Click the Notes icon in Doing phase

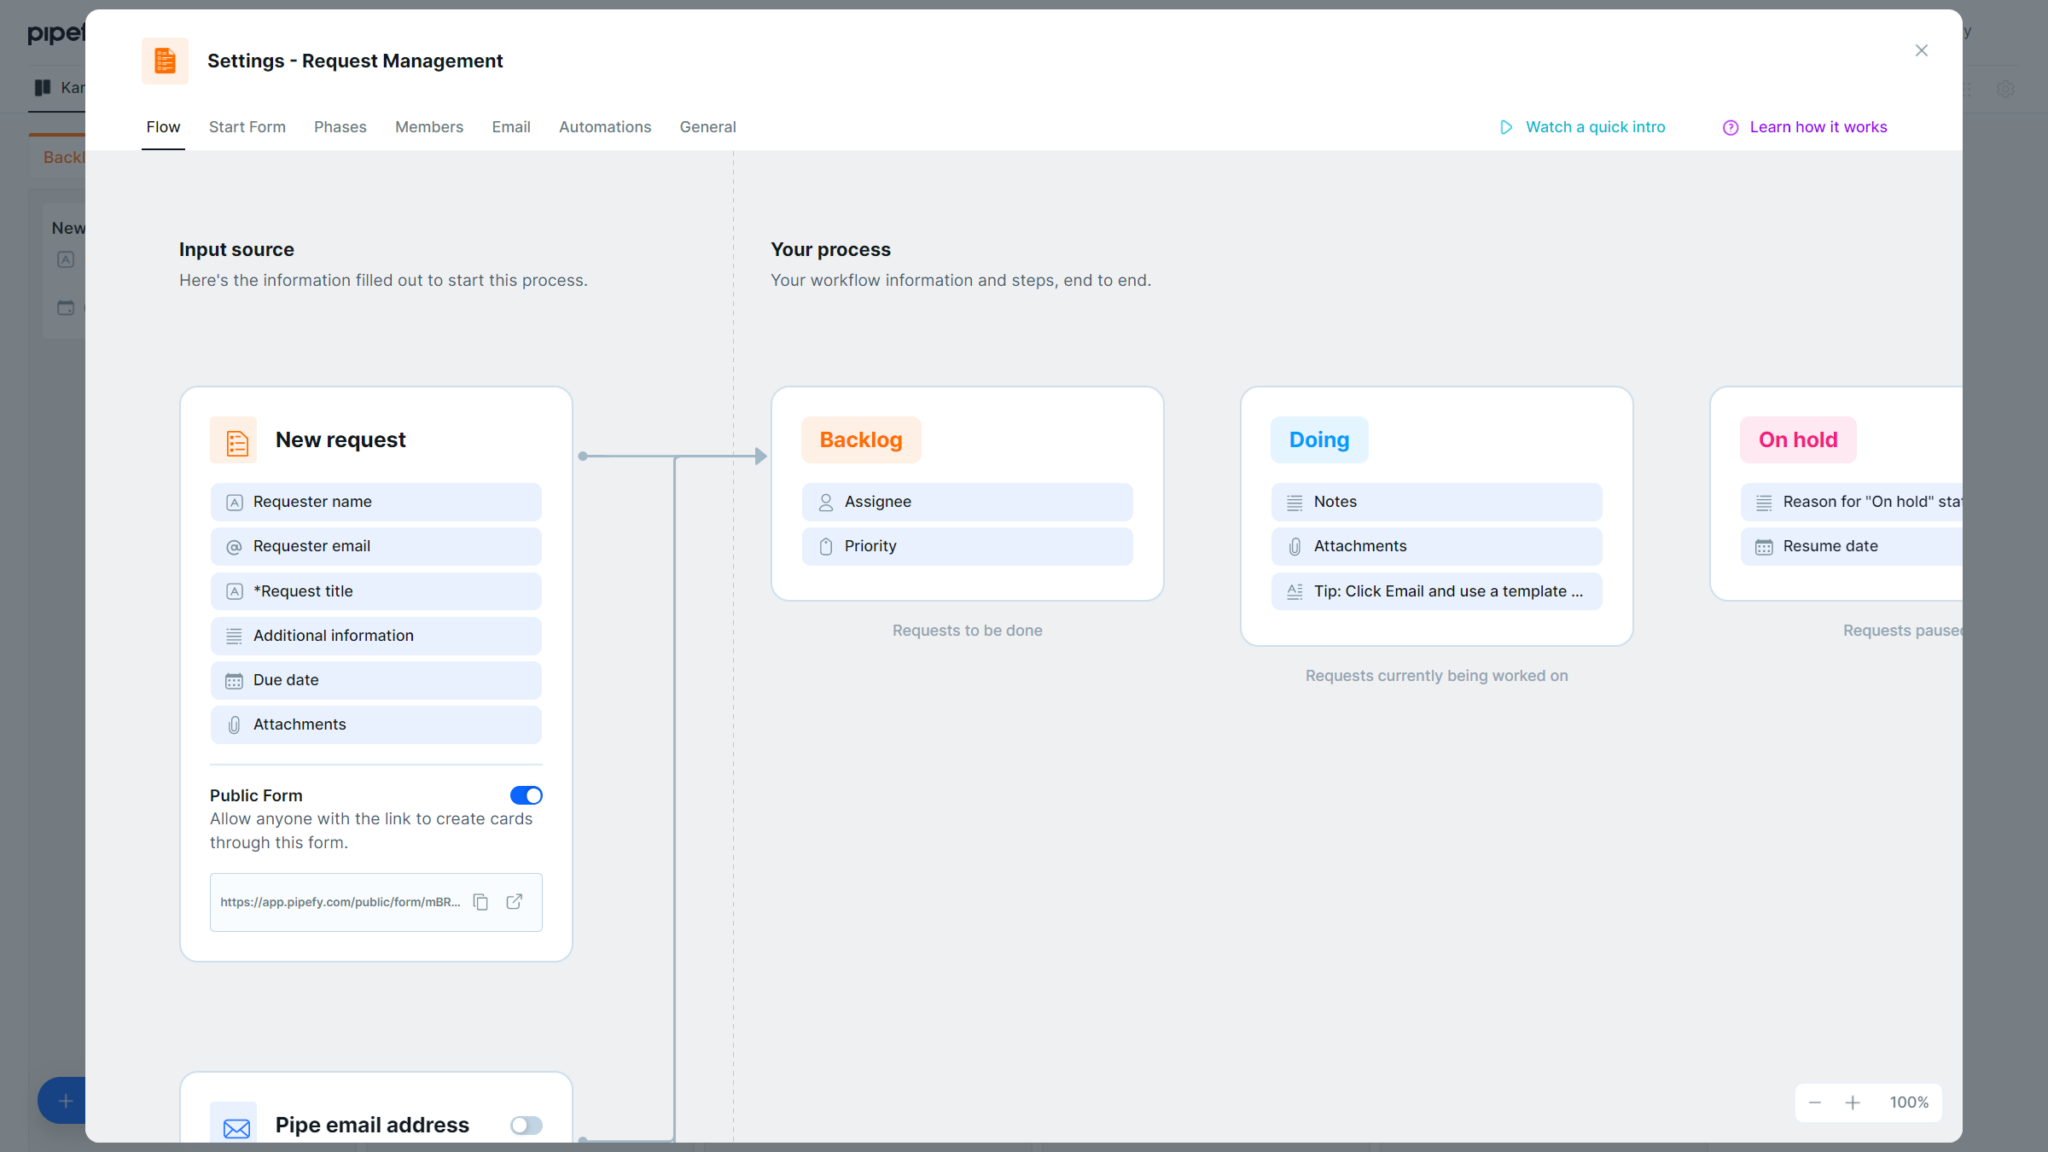[1294, 501]
